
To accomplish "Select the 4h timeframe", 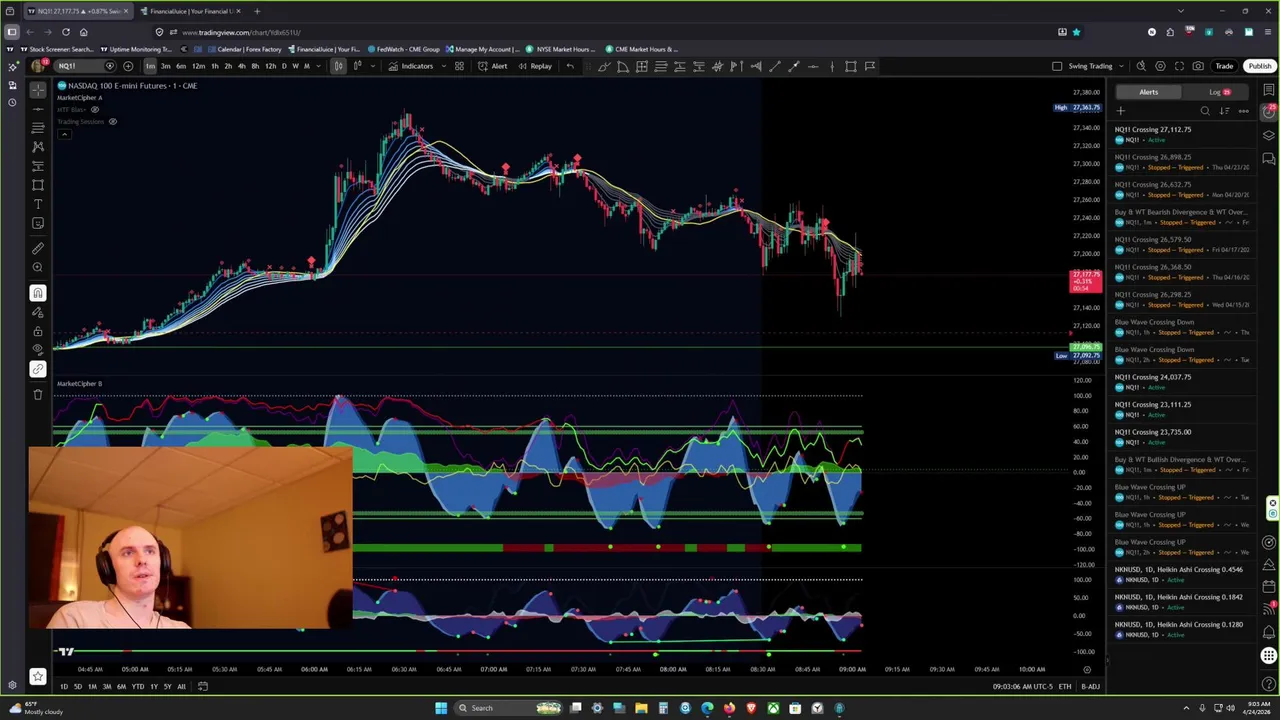I will 241,66.
